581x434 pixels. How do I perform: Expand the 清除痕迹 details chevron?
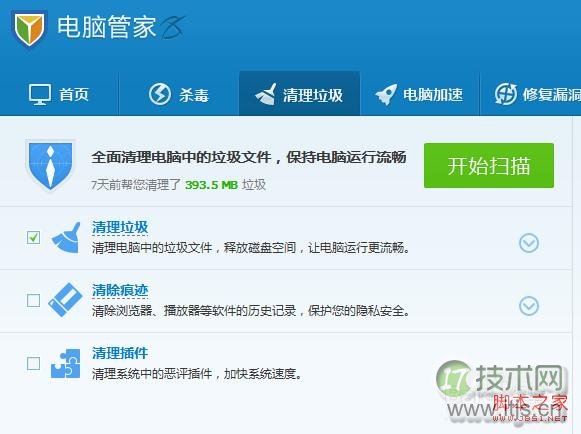coord(529,306)
